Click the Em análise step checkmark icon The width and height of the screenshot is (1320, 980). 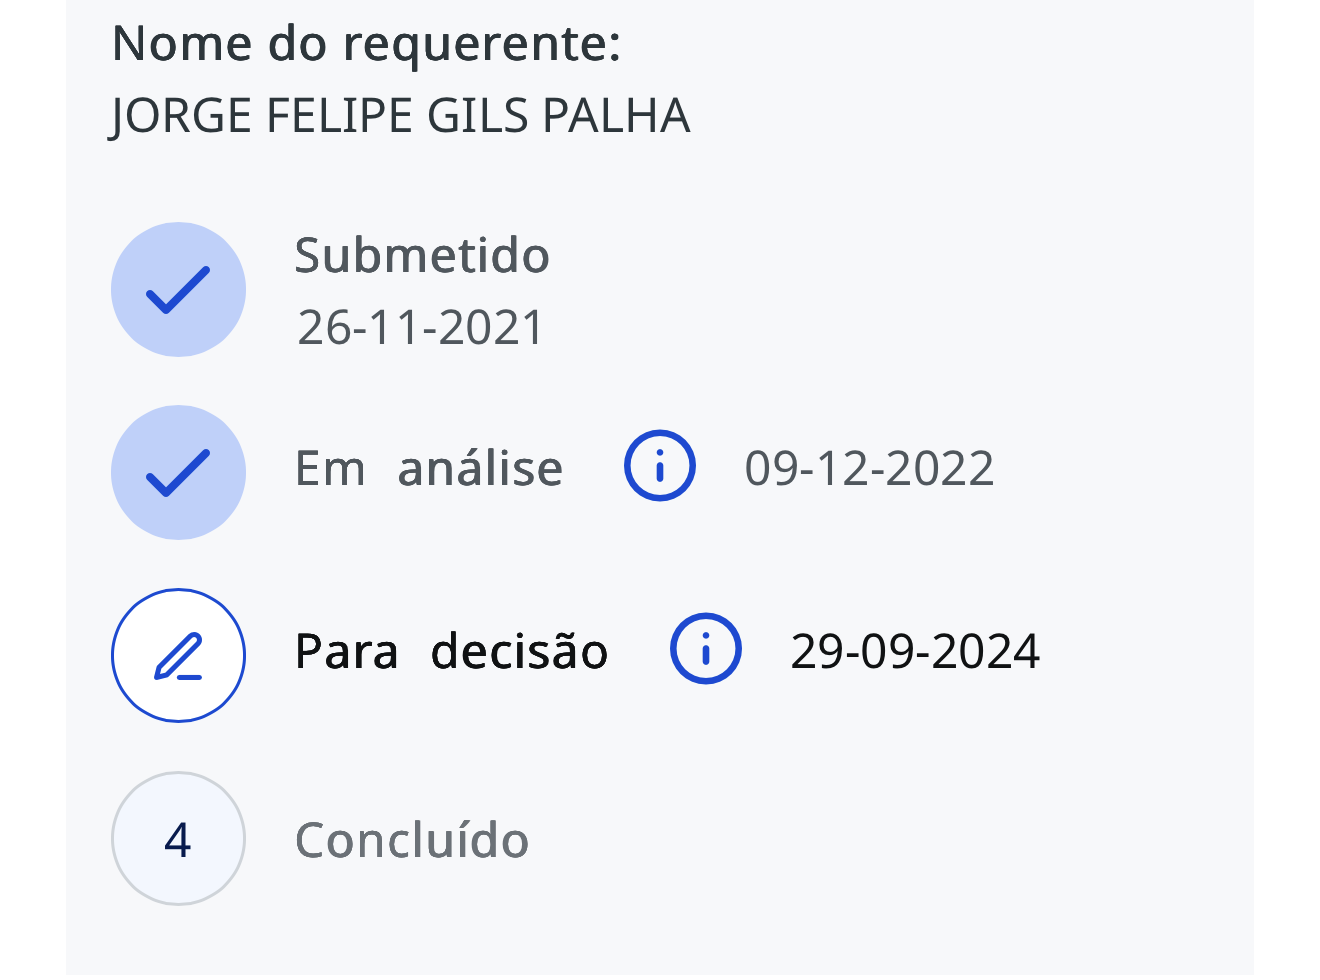click(x=178, y=473)
